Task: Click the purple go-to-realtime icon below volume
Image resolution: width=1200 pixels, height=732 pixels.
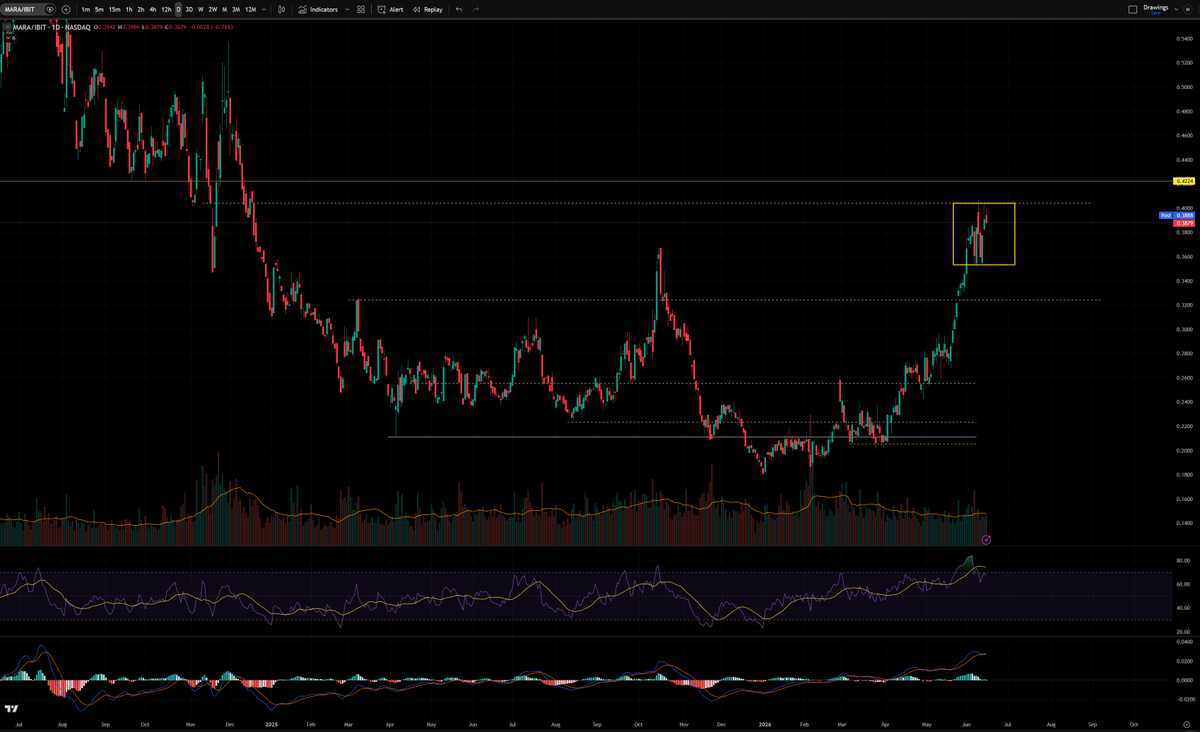Action: point(987,539)
